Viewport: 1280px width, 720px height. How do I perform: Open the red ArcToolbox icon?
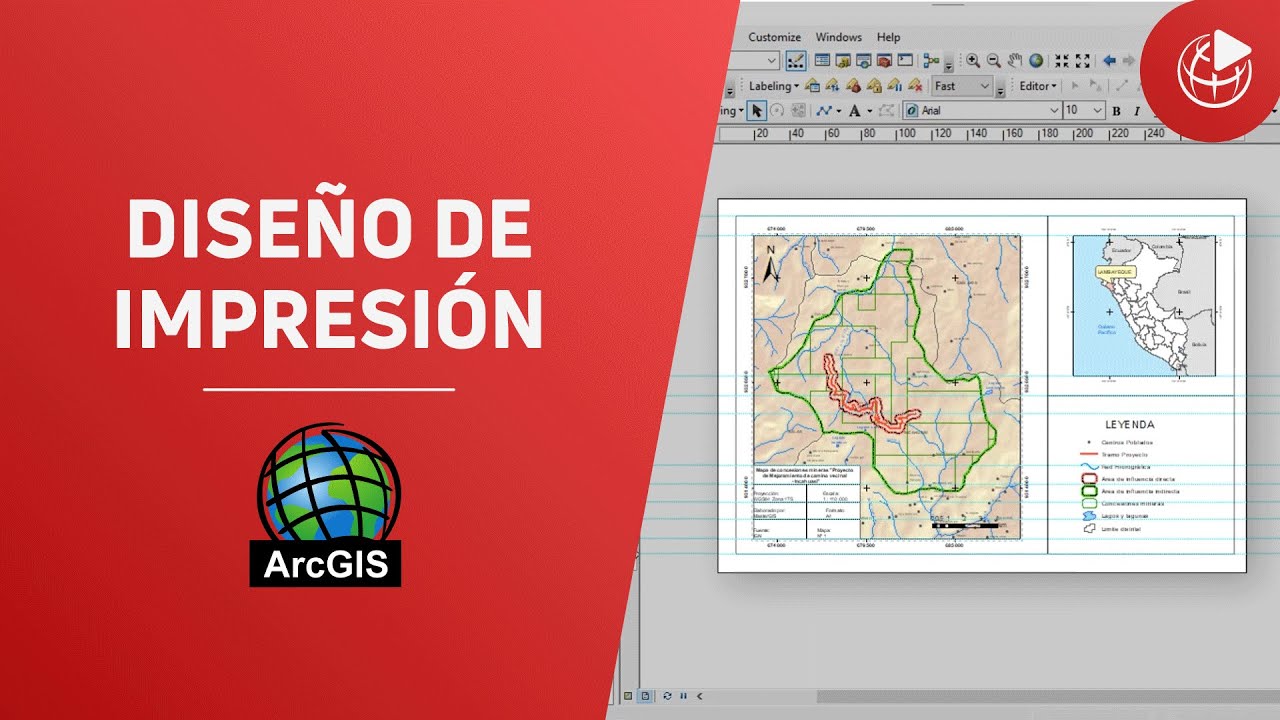[884, 61]
